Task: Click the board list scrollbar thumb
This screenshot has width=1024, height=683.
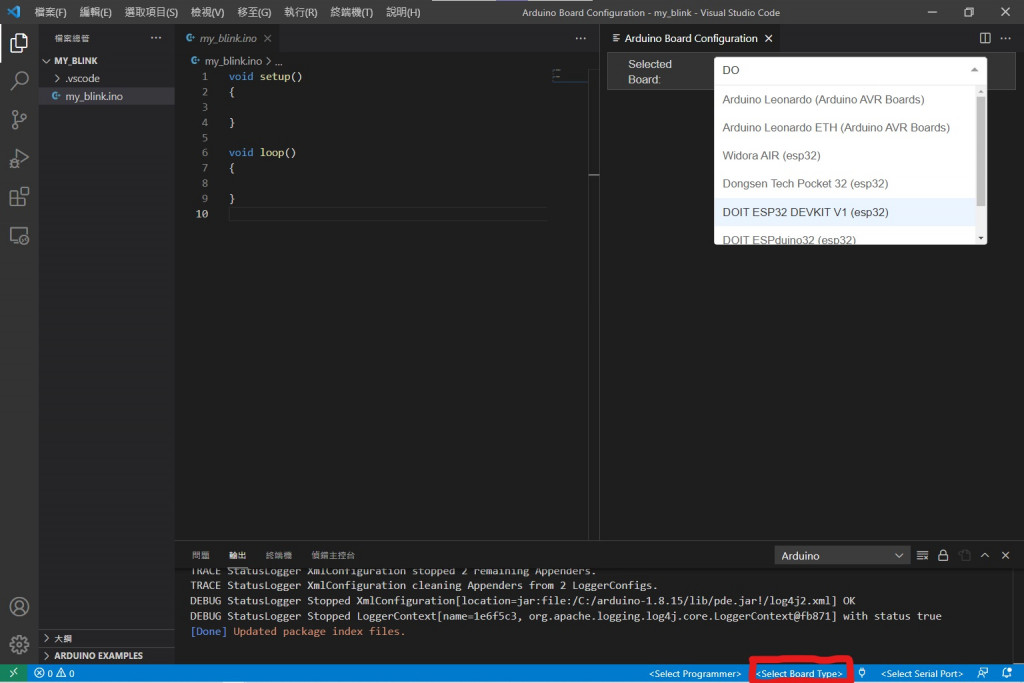Action: pyautogui.click(x=980, y=150)
